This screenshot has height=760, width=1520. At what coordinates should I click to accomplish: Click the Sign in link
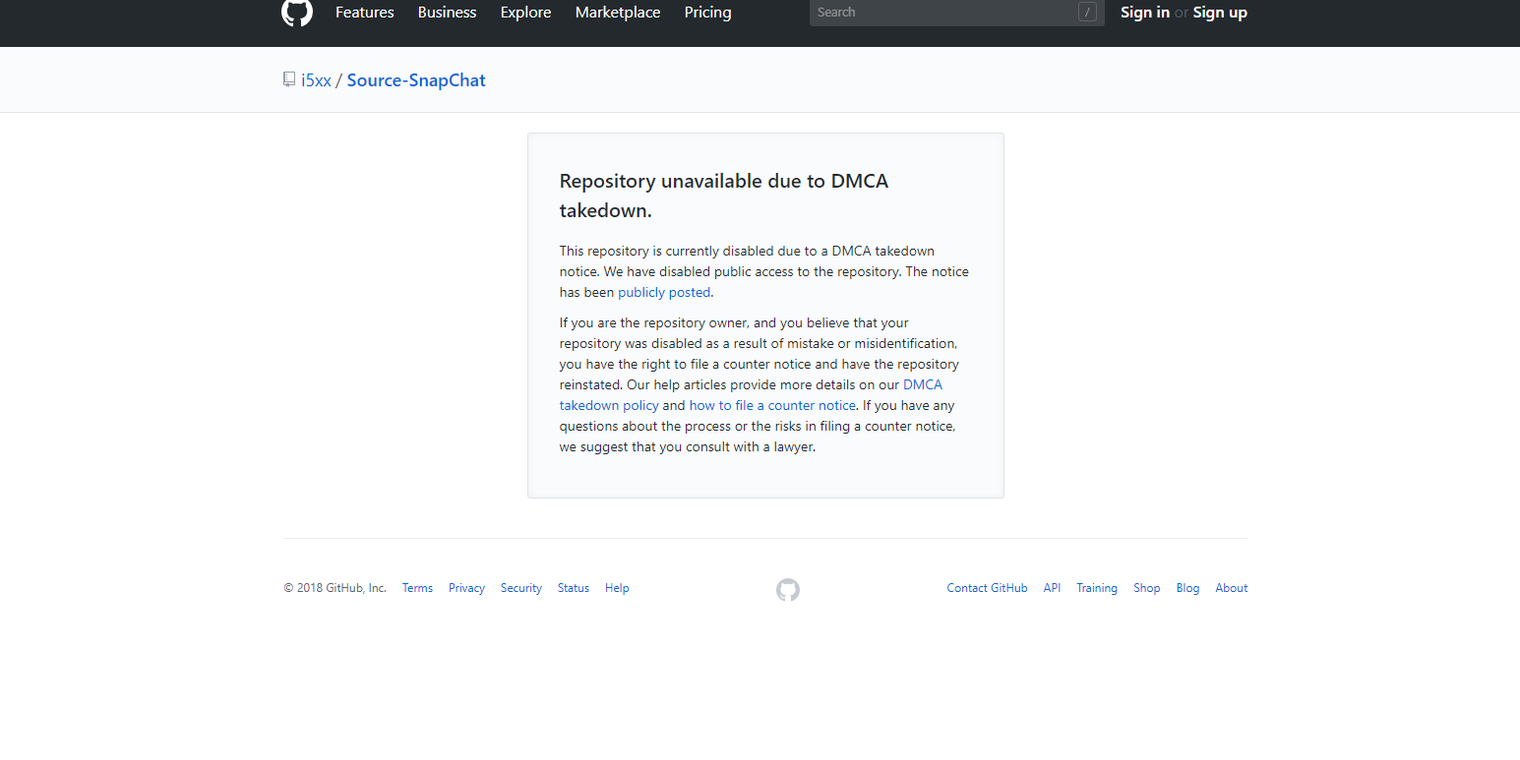point(1145,12)
